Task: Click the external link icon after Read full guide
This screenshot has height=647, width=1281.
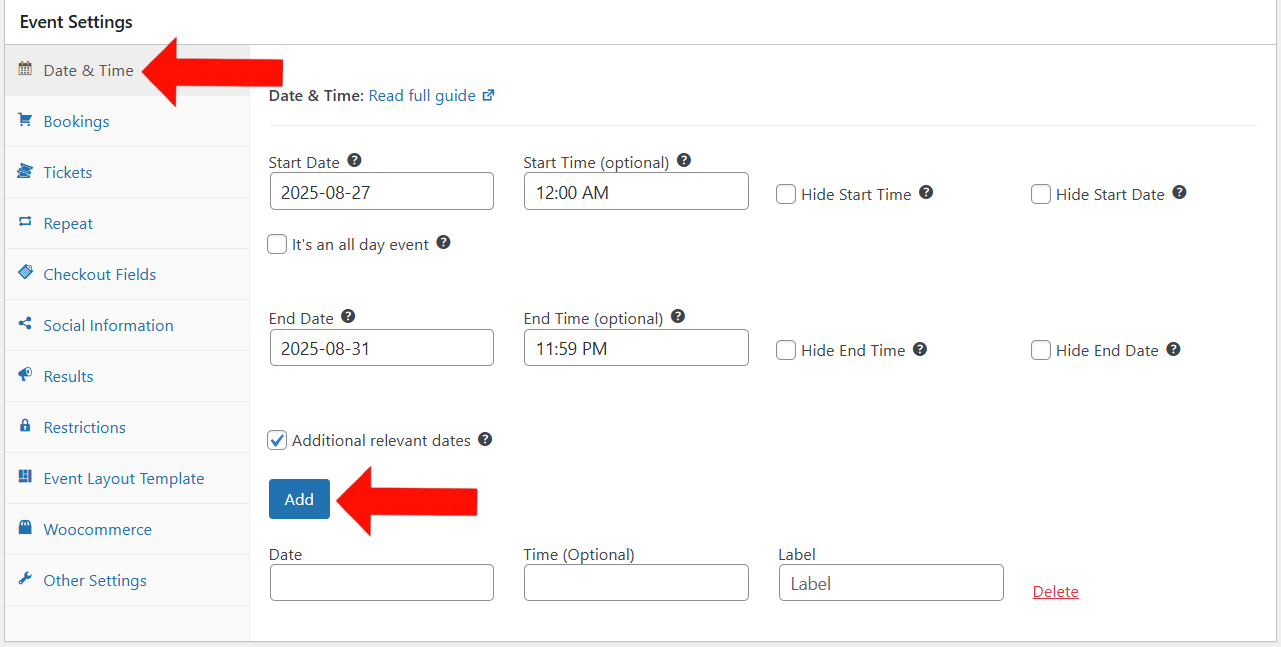Action: [x=488, y=96]
